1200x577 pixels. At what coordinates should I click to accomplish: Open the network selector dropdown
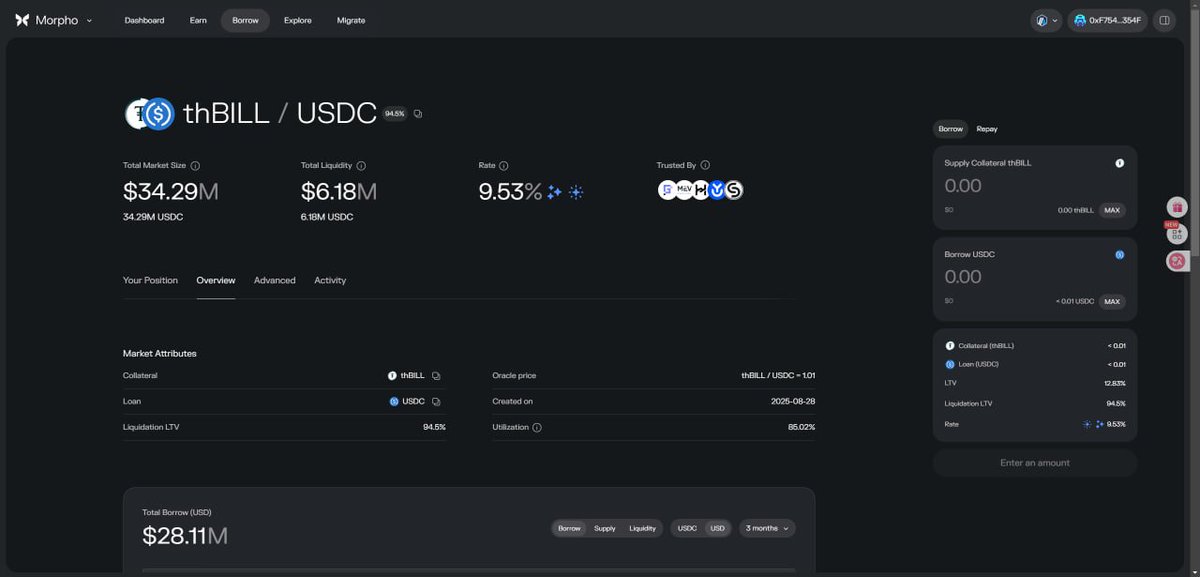coord(1046,20)
